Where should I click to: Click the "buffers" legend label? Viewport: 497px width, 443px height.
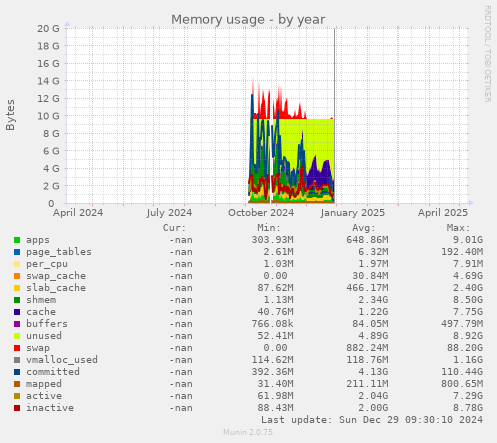pos(47,324)
